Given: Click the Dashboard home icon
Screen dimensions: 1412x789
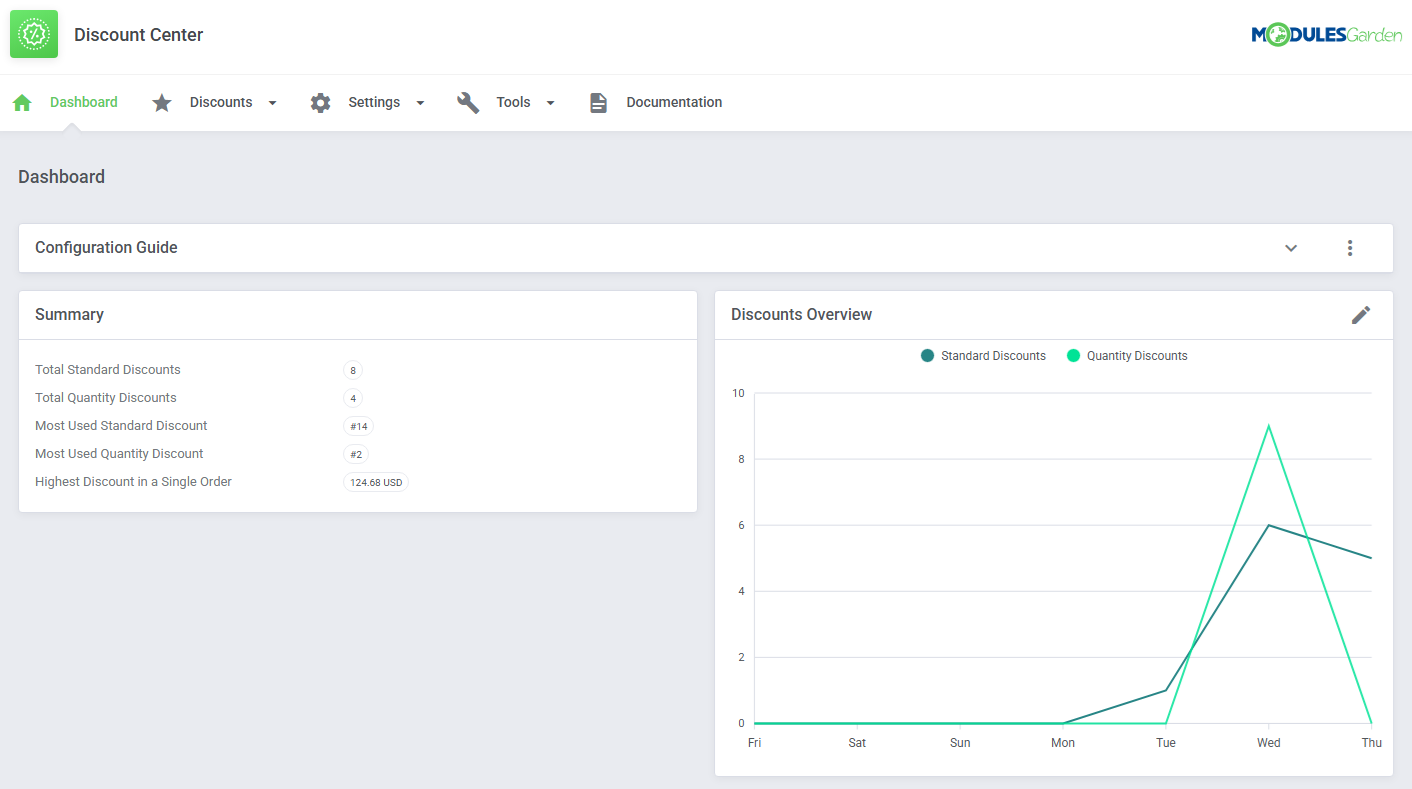Looking at the screenshot, I should tap(22, 103).
